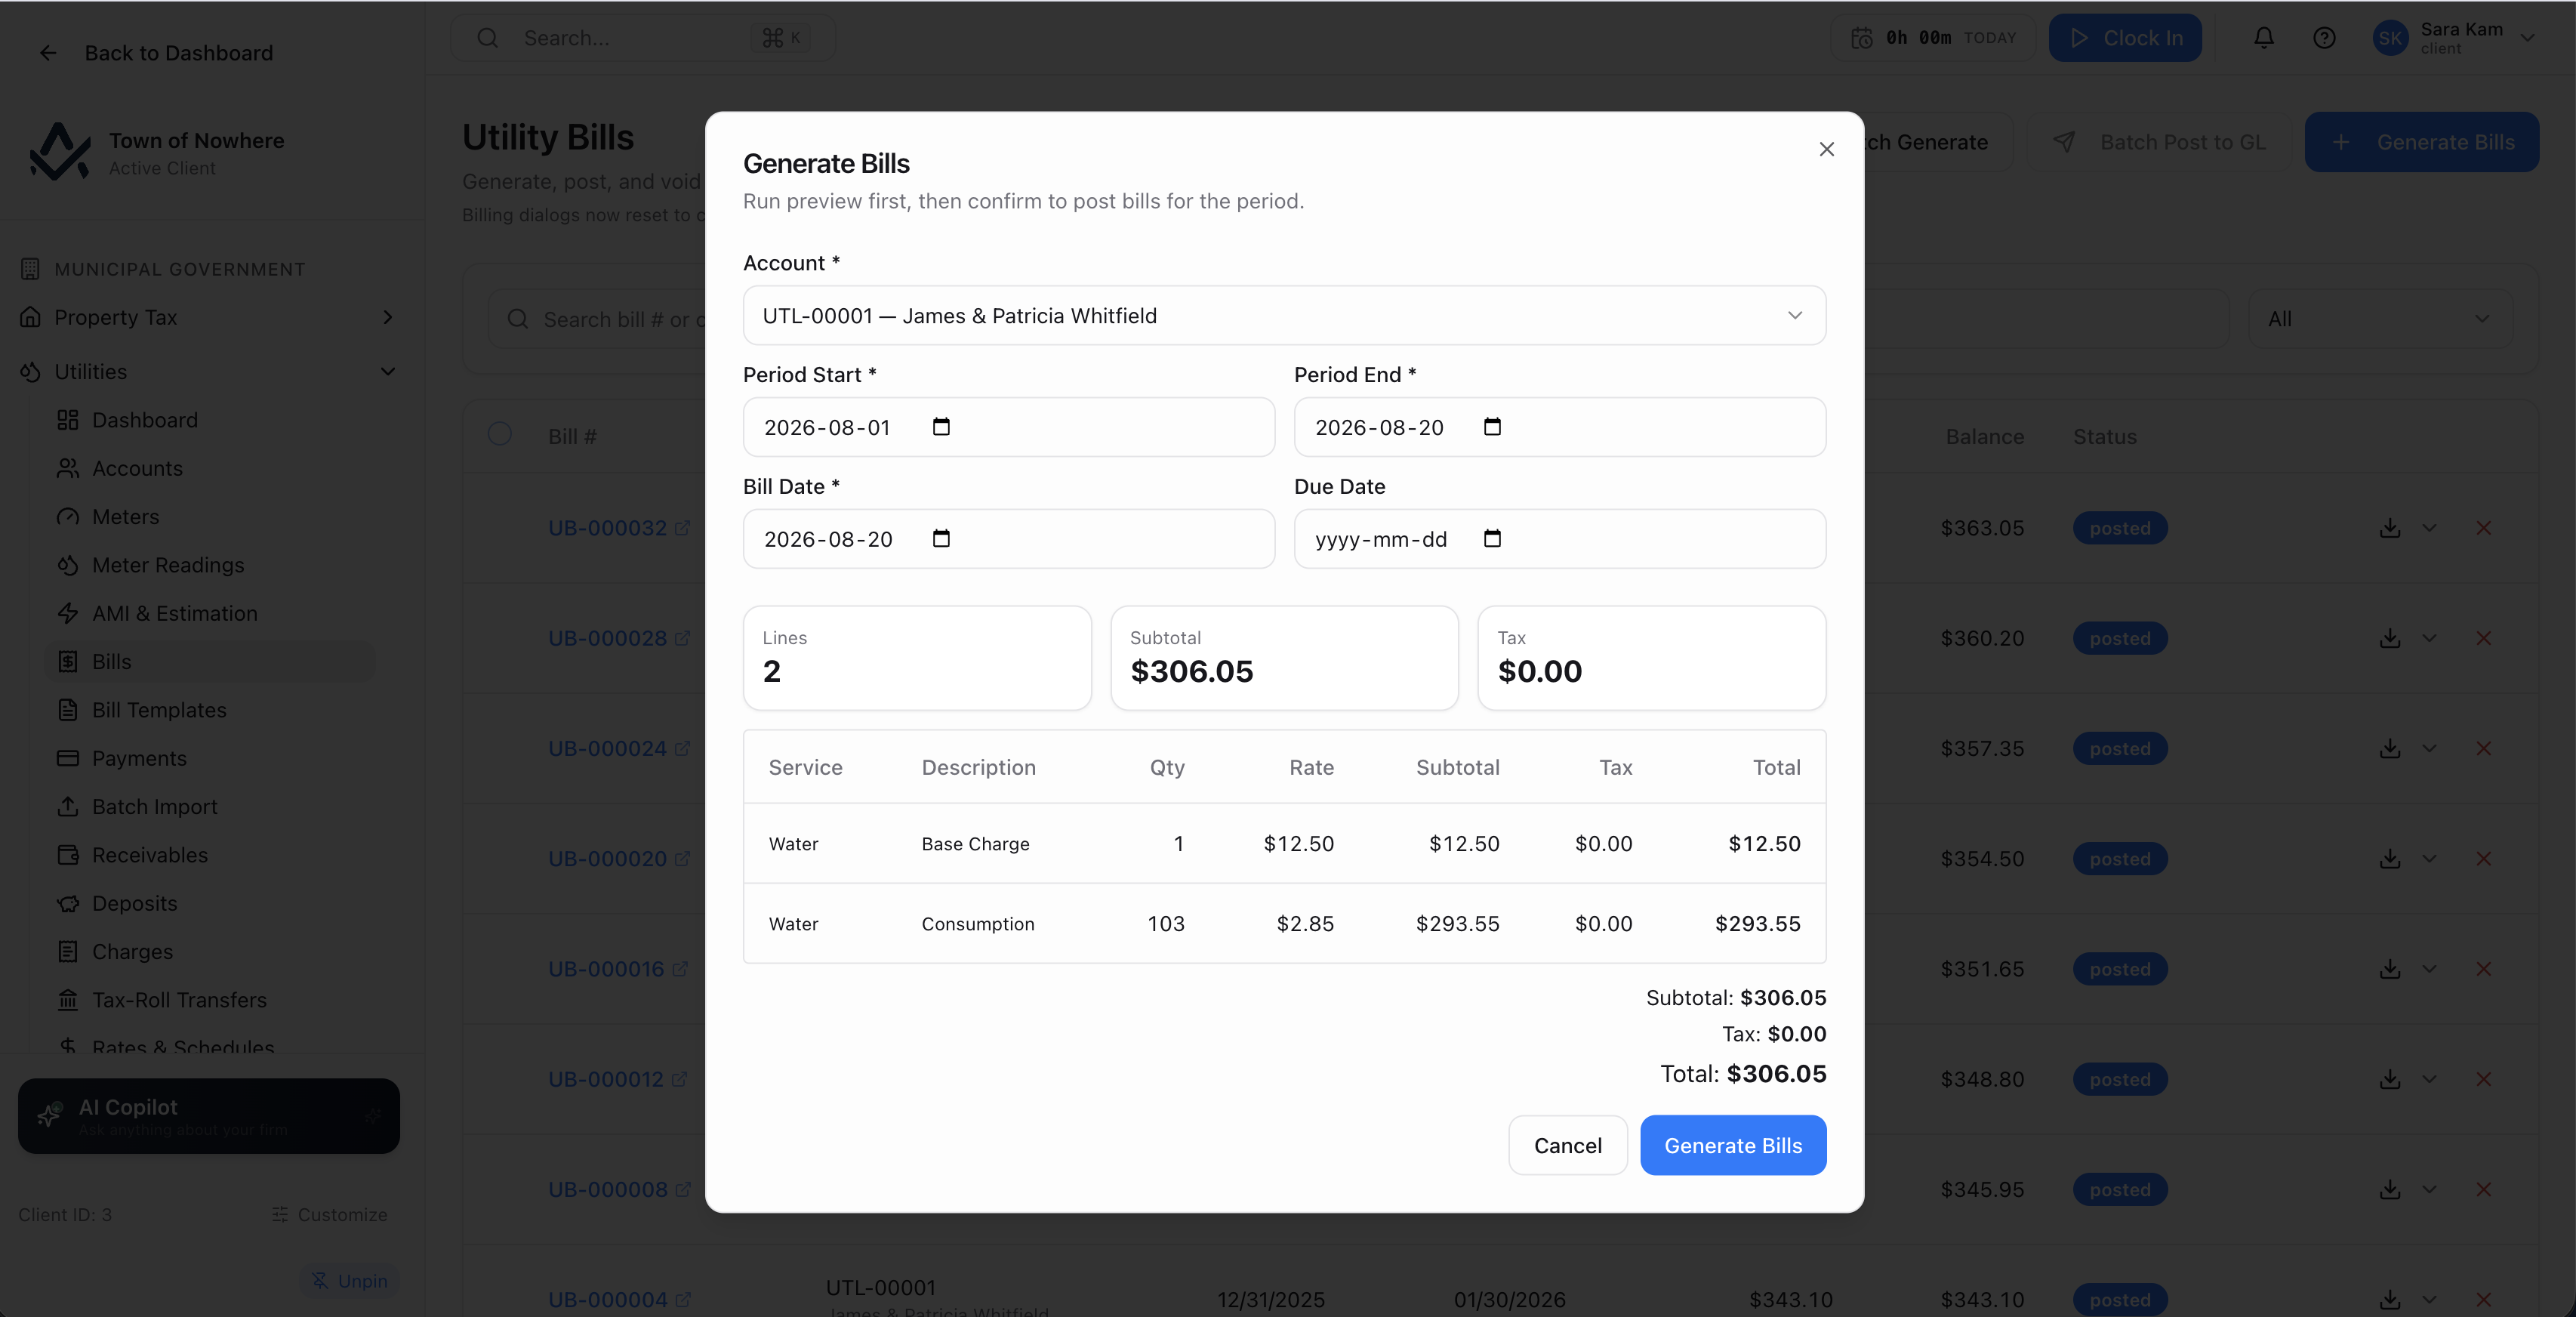Open the Account dropdown
Viewport: 2576px width, 1317px height.
tap(1284, 316)
